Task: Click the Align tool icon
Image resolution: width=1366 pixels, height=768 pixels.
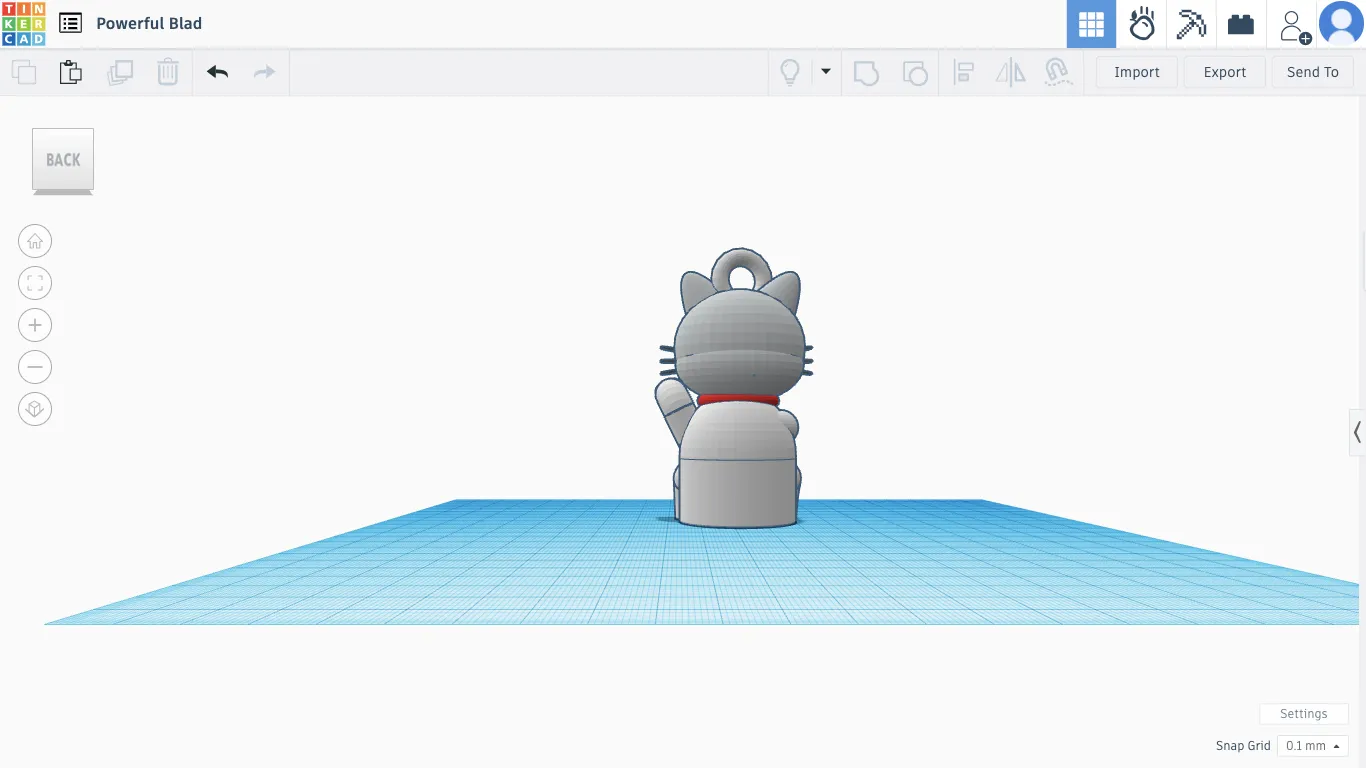Action: pyautogui.click(x=964, y=72)
